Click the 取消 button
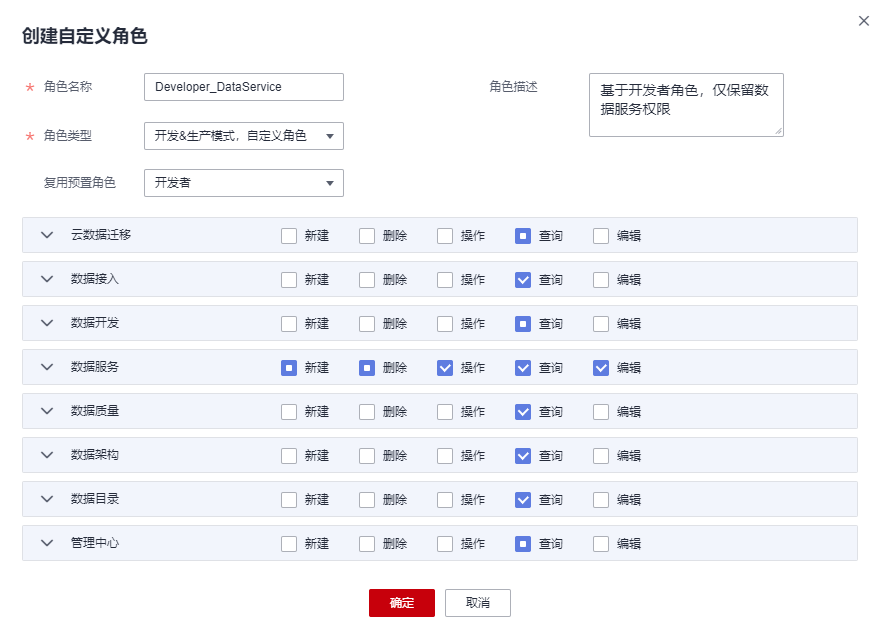 click(x=478, y=603)
